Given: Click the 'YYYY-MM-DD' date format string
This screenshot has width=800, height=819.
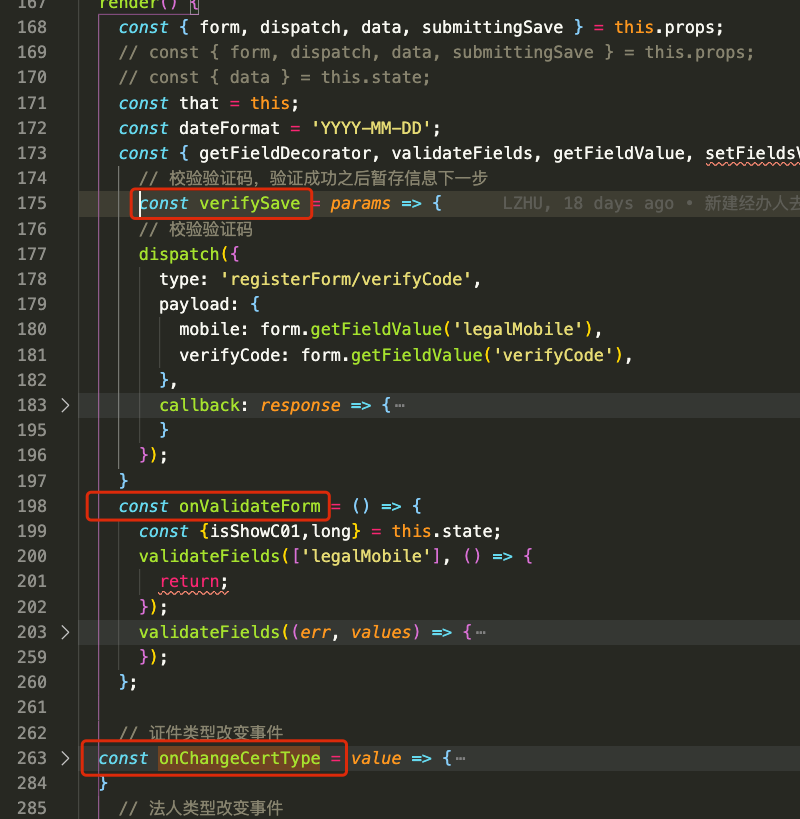Looking at the screenshot, I should pyautogui.click(x=375, y=128).
